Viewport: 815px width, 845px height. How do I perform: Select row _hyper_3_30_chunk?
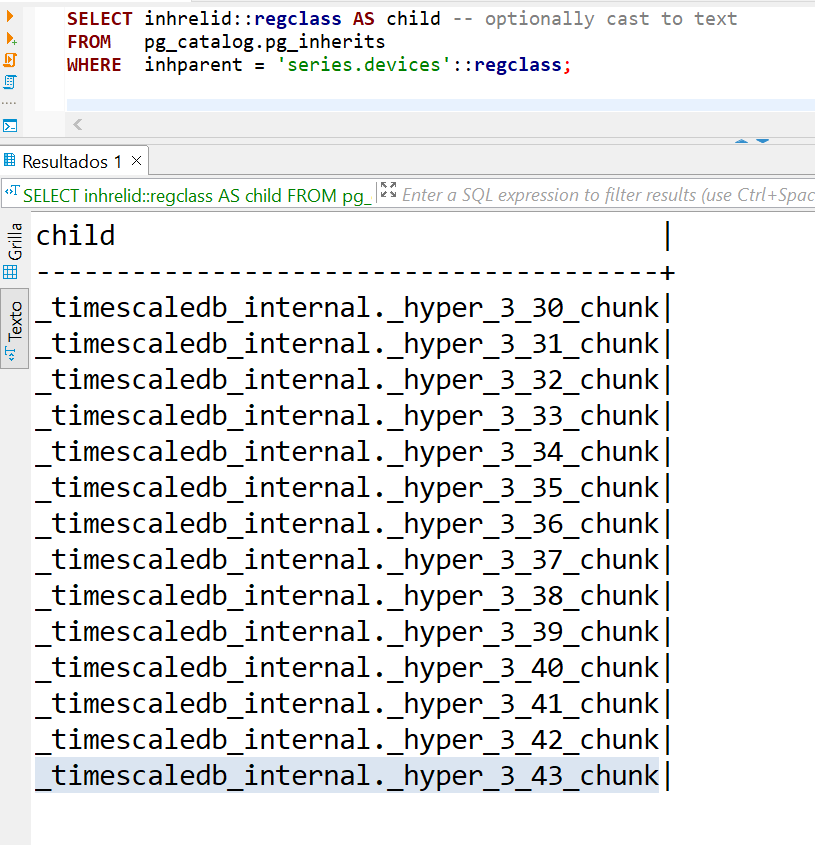tap(347, 309)
